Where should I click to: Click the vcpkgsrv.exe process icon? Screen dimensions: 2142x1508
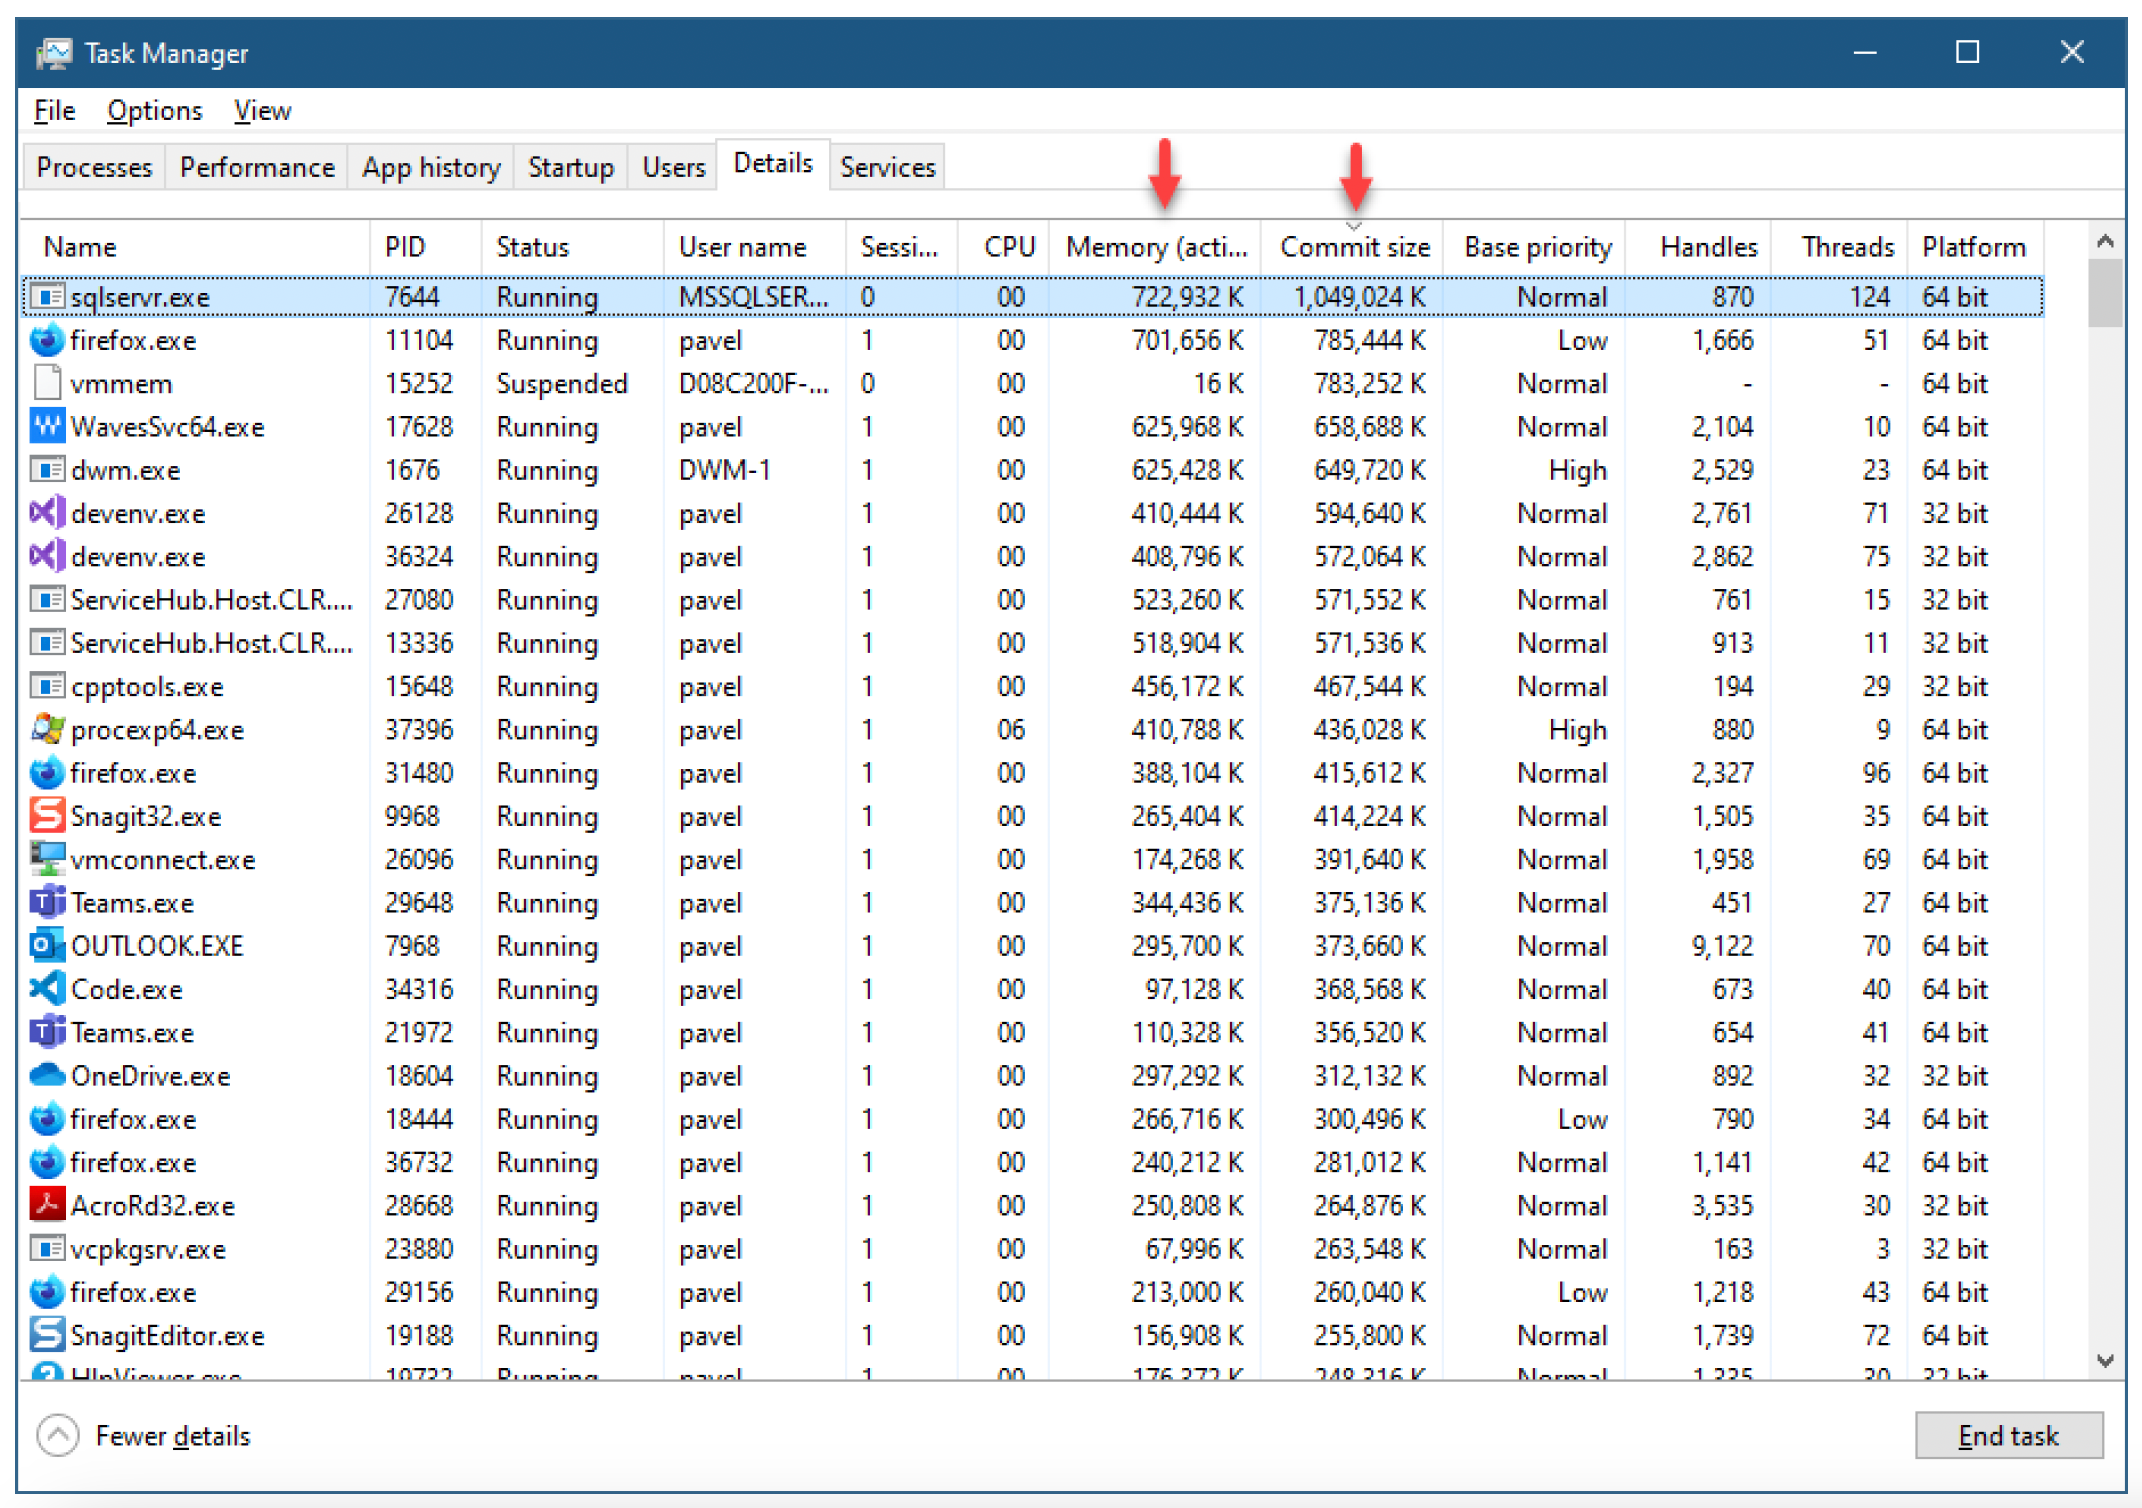[47, 1249]
